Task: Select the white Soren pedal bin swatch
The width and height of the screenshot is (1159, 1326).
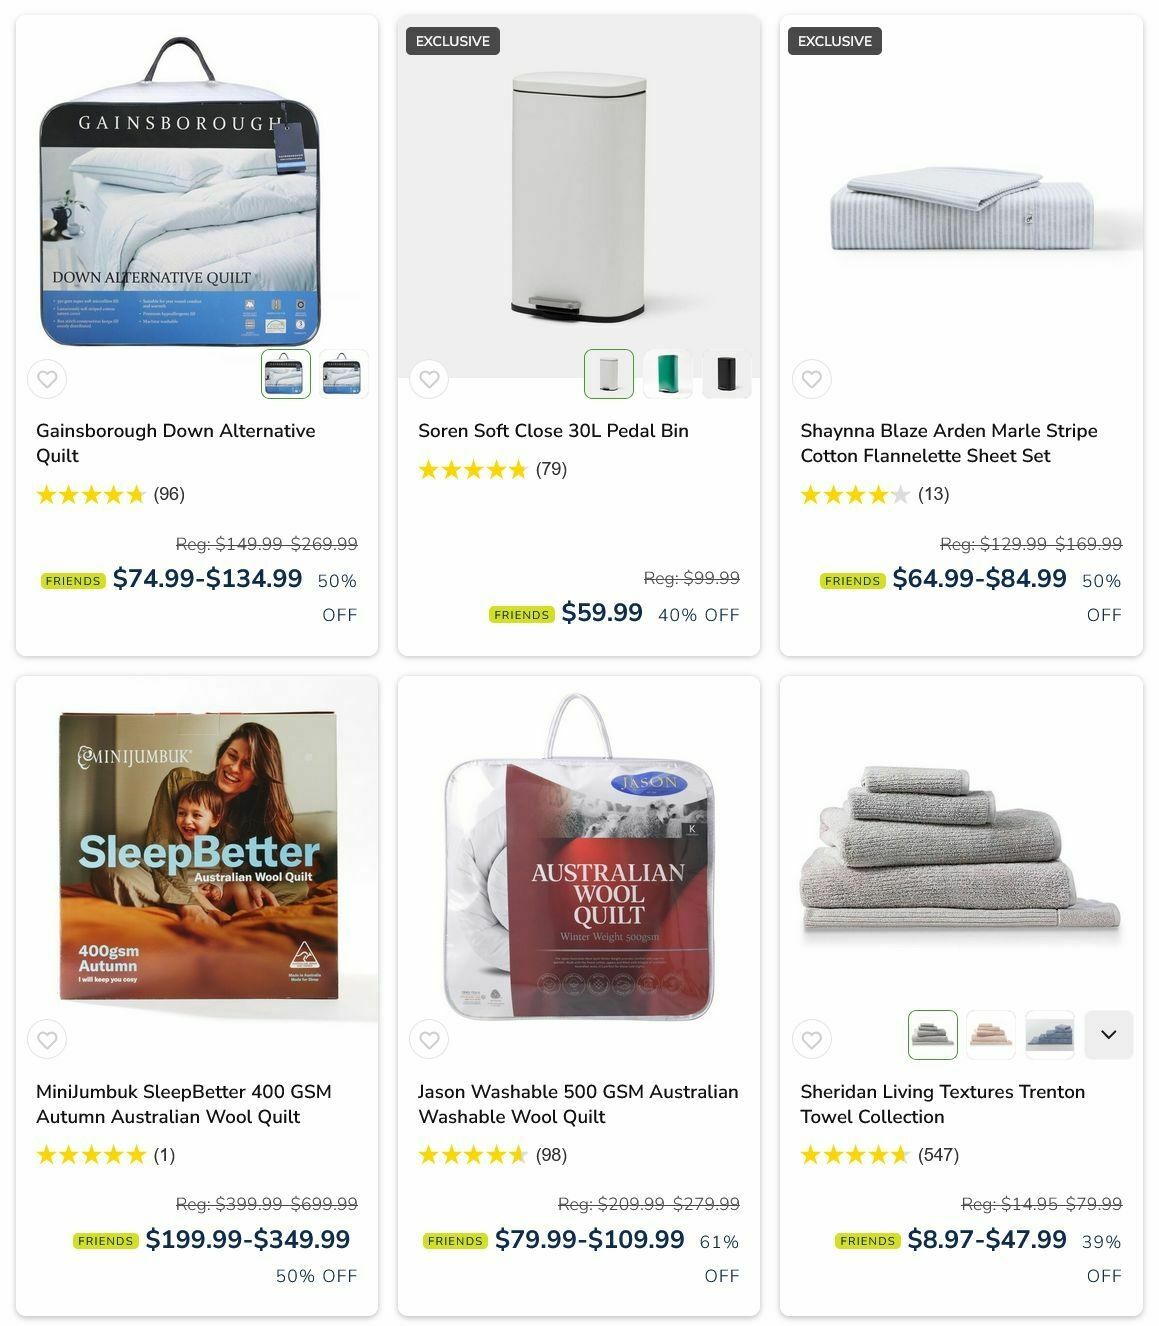Action: tap(608, 374)
